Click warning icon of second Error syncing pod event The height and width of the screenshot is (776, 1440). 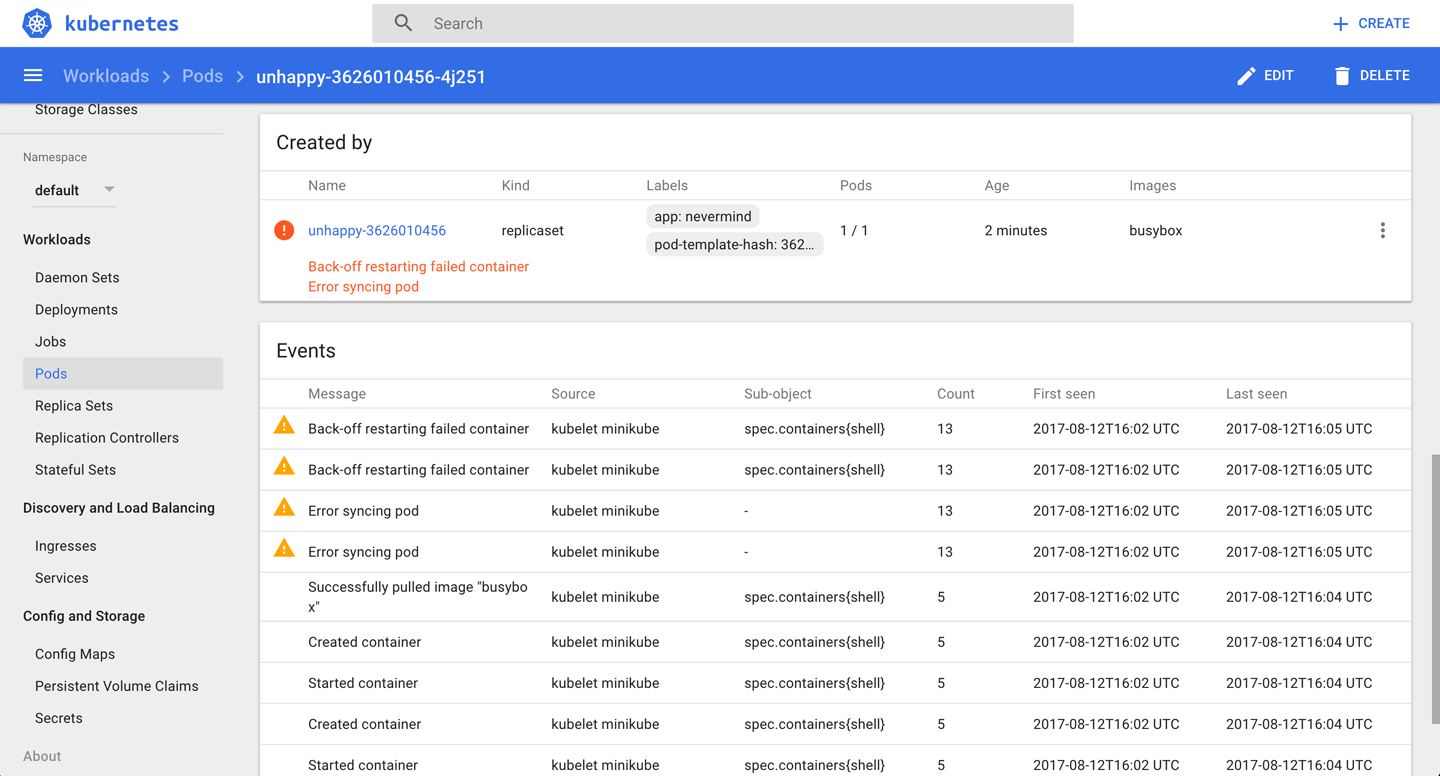pos(284,549)
